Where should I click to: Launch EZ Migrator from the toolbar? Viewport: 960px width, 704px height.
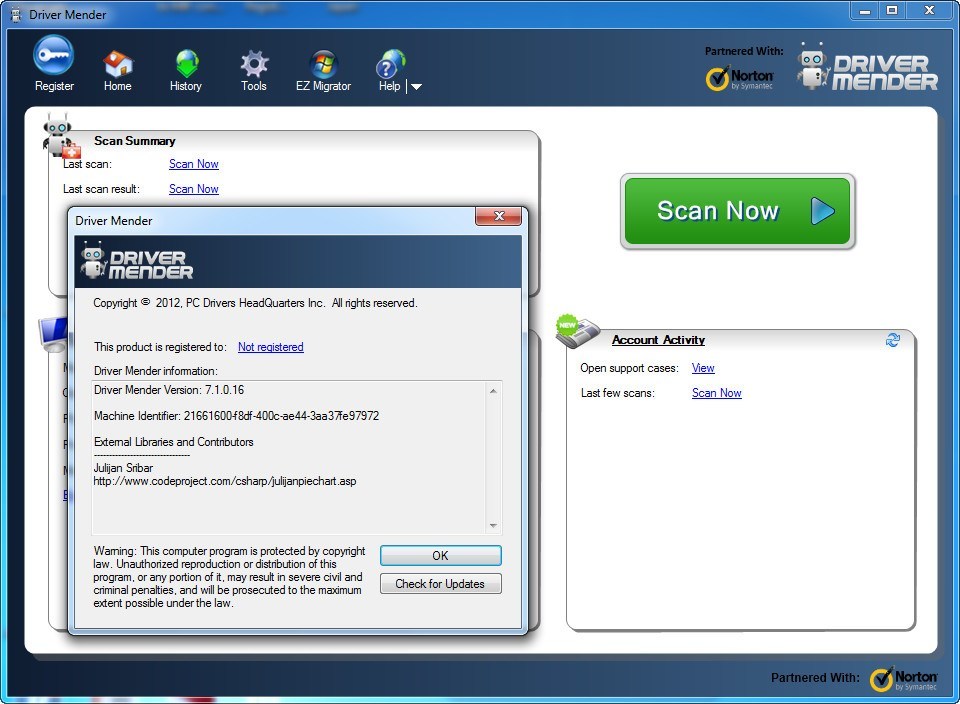click(323, 70)
